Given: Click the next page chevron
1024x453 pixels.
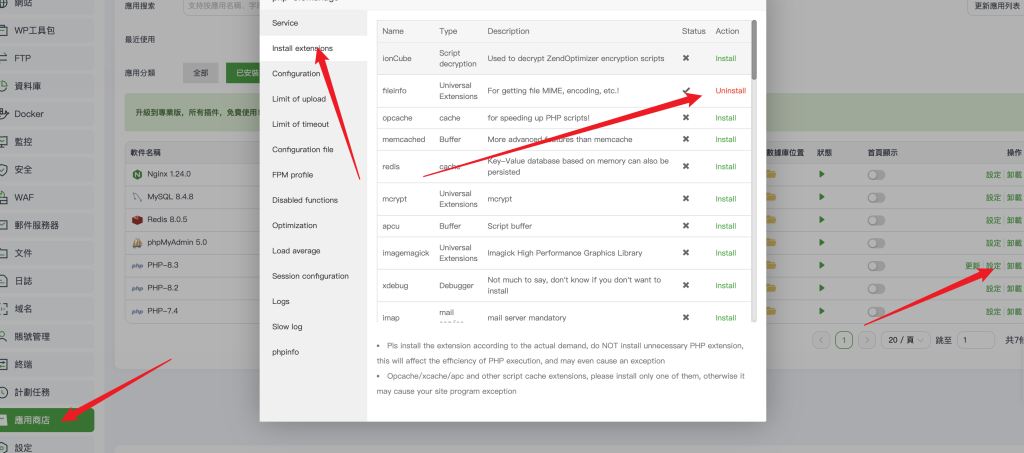Looking at the screenshot, I should (867, 340).
